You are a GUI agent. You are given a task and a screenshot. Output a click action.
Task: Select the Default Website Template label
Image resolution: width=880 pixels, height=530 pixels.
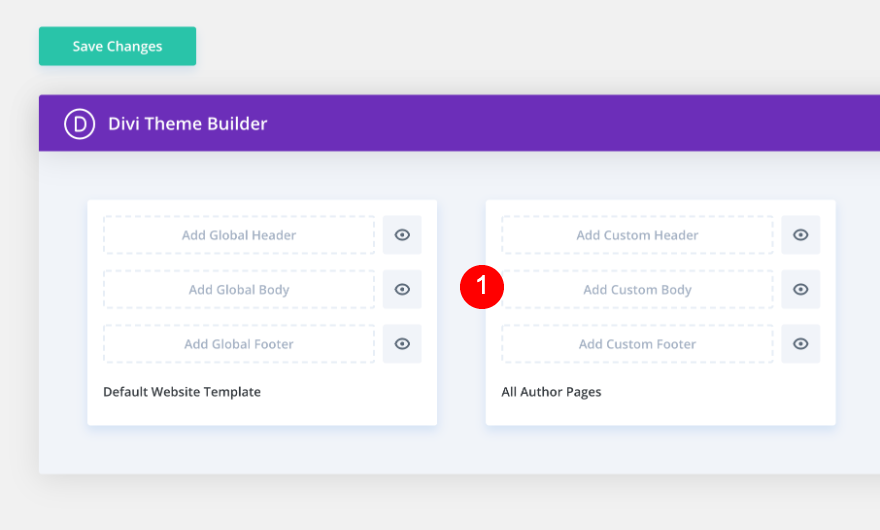coord(182,392)
